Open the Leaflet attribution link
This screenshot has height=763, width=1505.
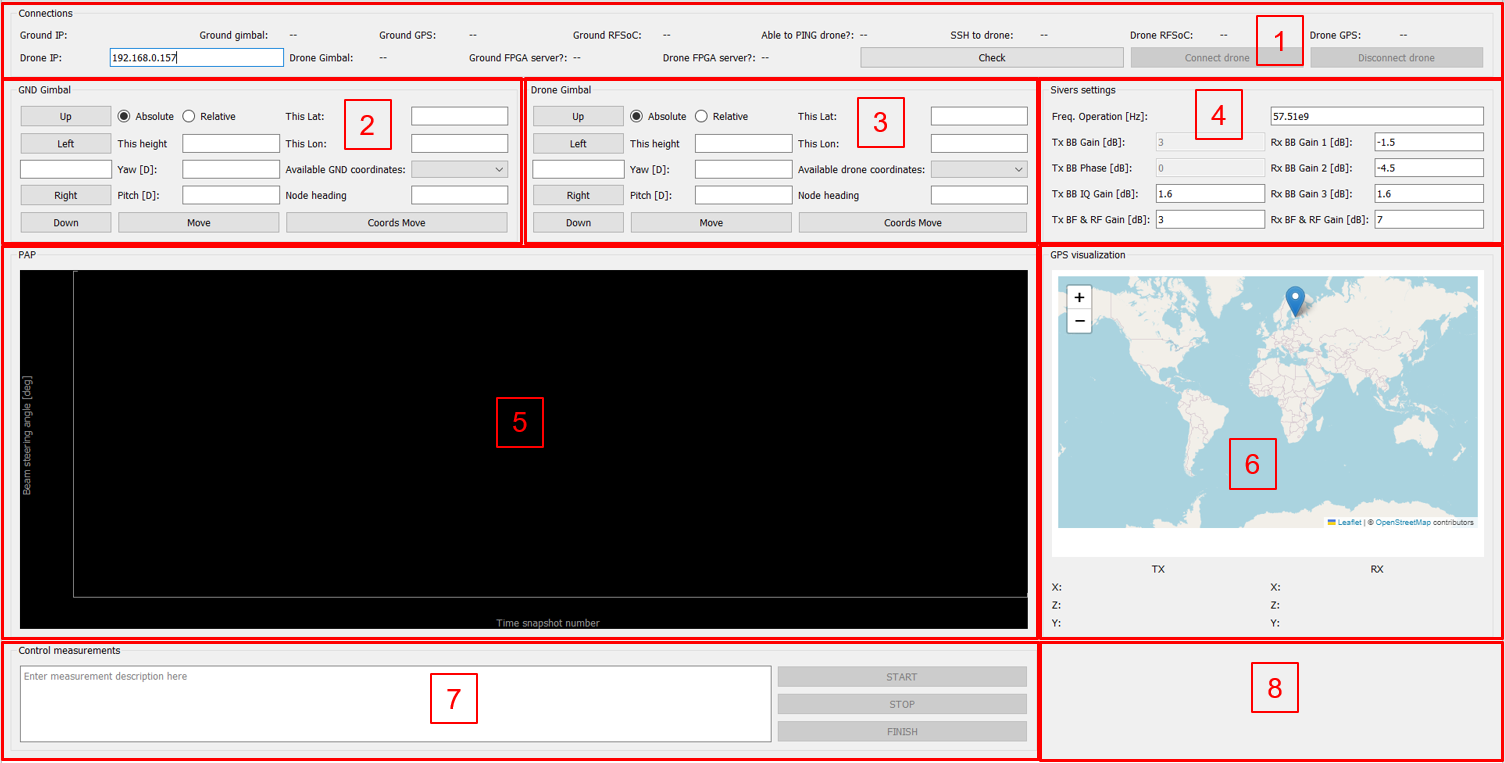[x=1349, y=522]
